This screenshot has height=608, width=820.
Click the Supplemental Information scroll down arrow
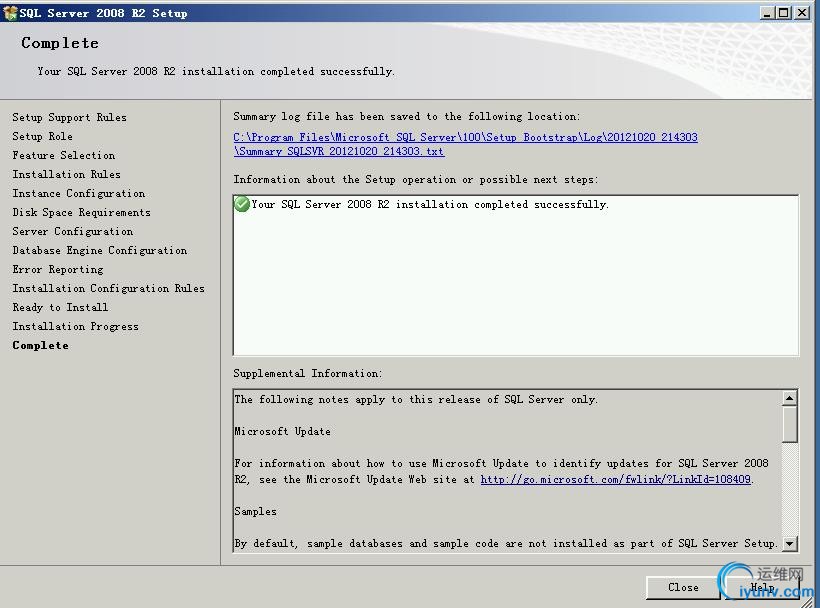click(790, 543)
